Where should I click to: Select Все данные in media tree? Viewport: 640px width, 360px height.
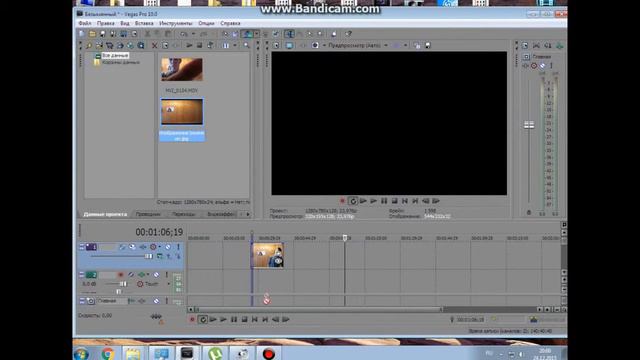click(x=115, y=55)
